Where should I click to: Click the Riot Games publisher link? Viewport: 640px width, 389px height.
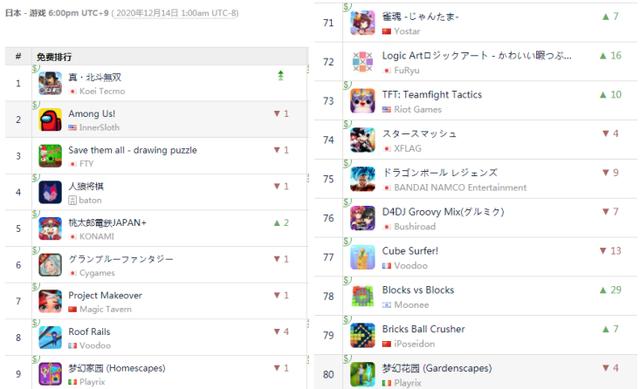[x=418, y=109]
